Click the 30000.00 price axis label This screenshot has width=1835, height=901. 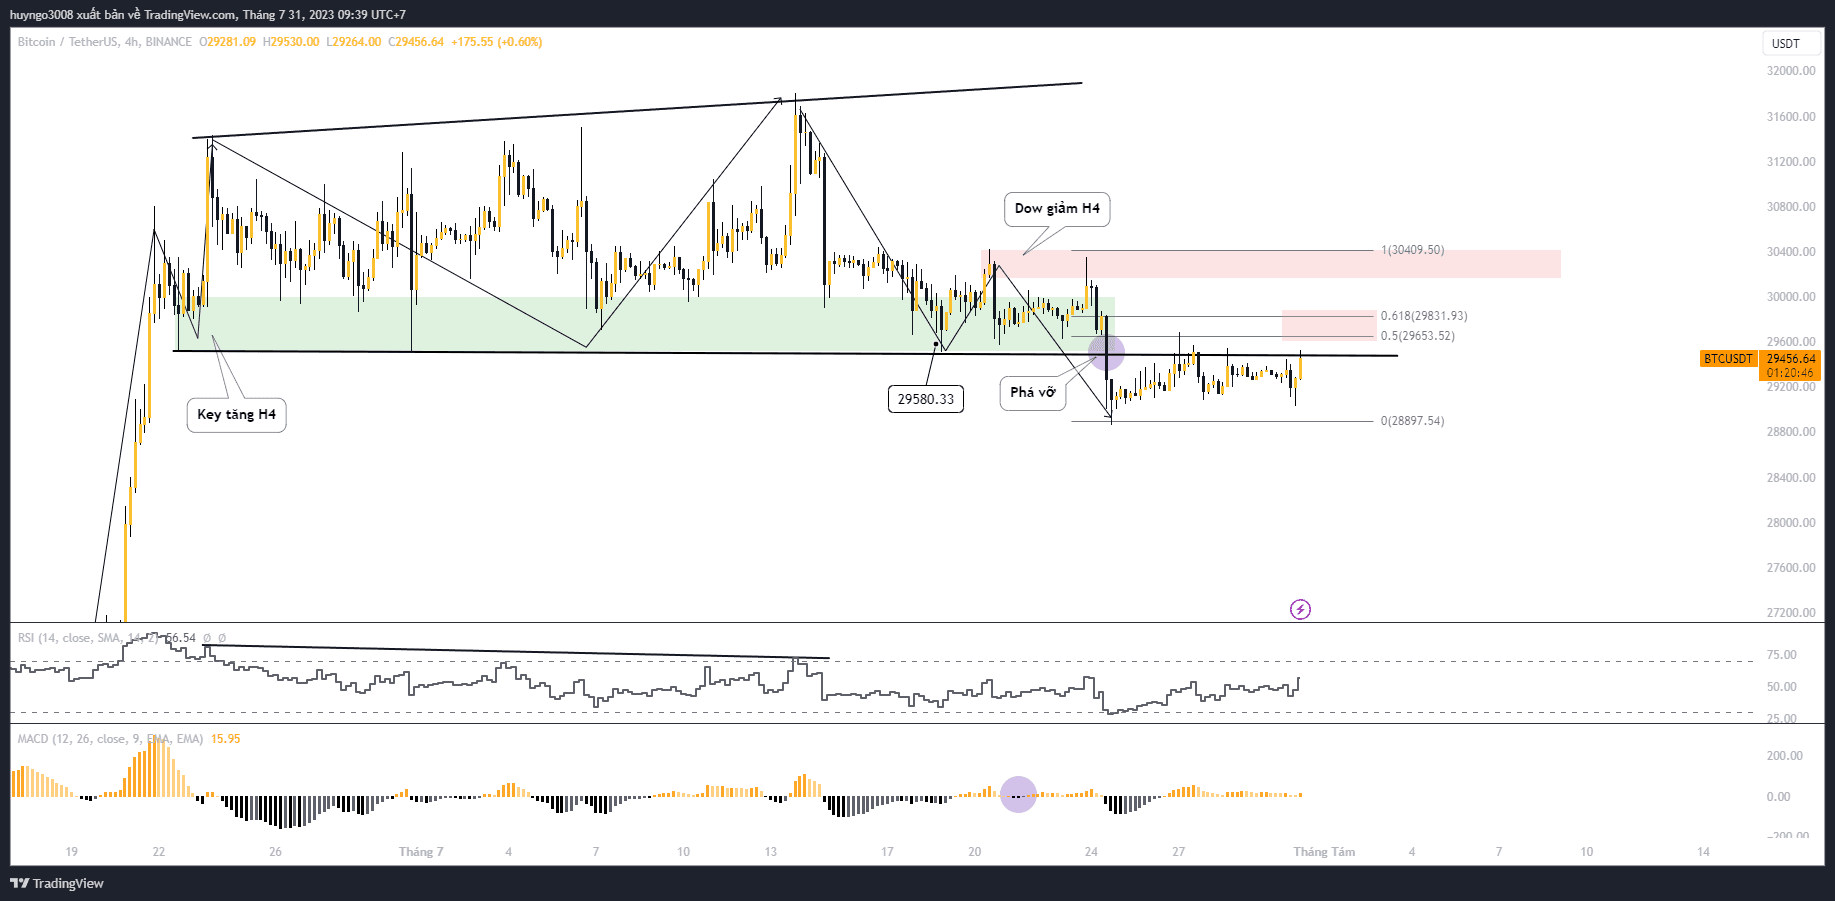pyautogui.click(x=1791, y=297)
